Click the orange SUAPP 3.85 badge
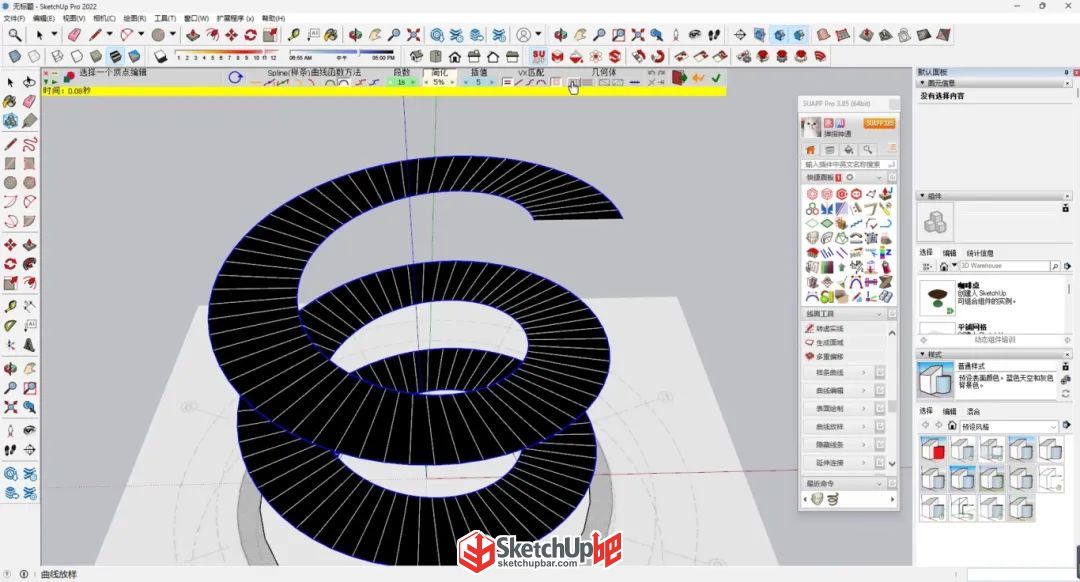Viewport: 1080px width, 582px height. click(x=879, y=123)
